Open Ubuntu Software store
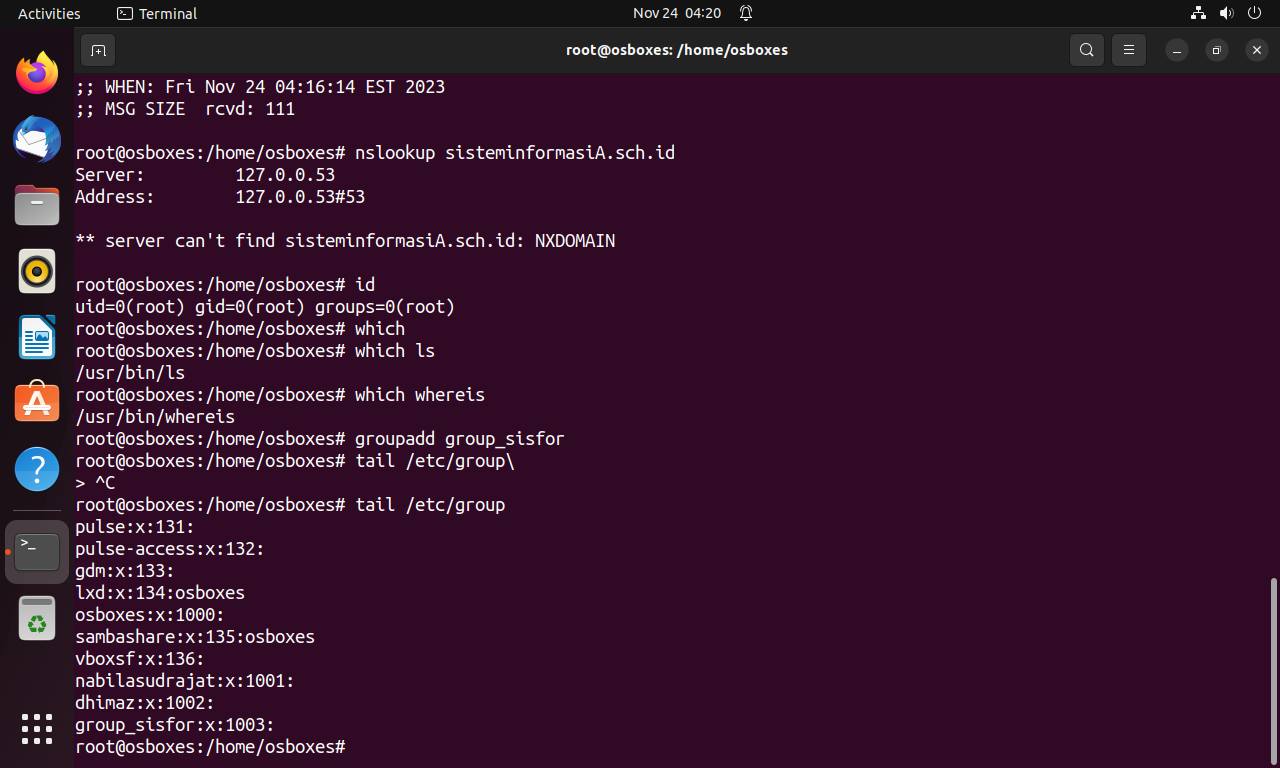 coord(37,403)
